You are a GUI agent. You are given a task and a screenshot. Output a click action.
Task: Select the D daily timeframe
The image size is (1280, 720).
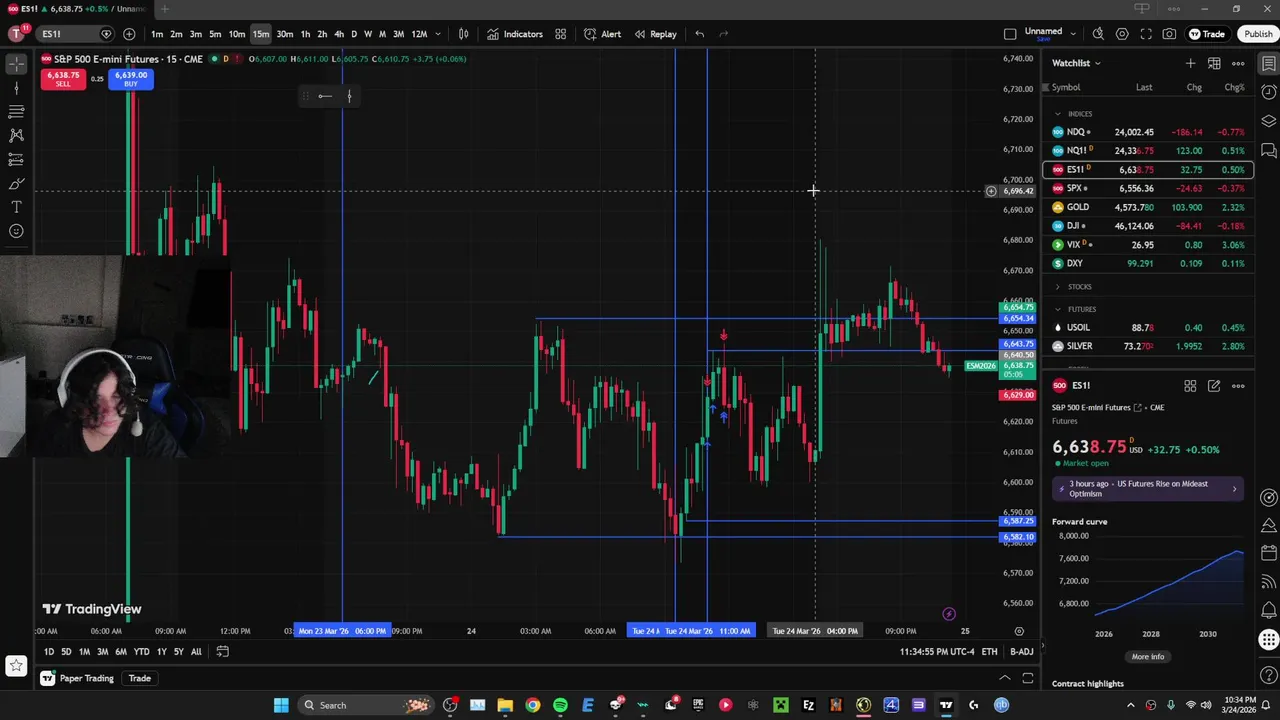coord(353,34)
